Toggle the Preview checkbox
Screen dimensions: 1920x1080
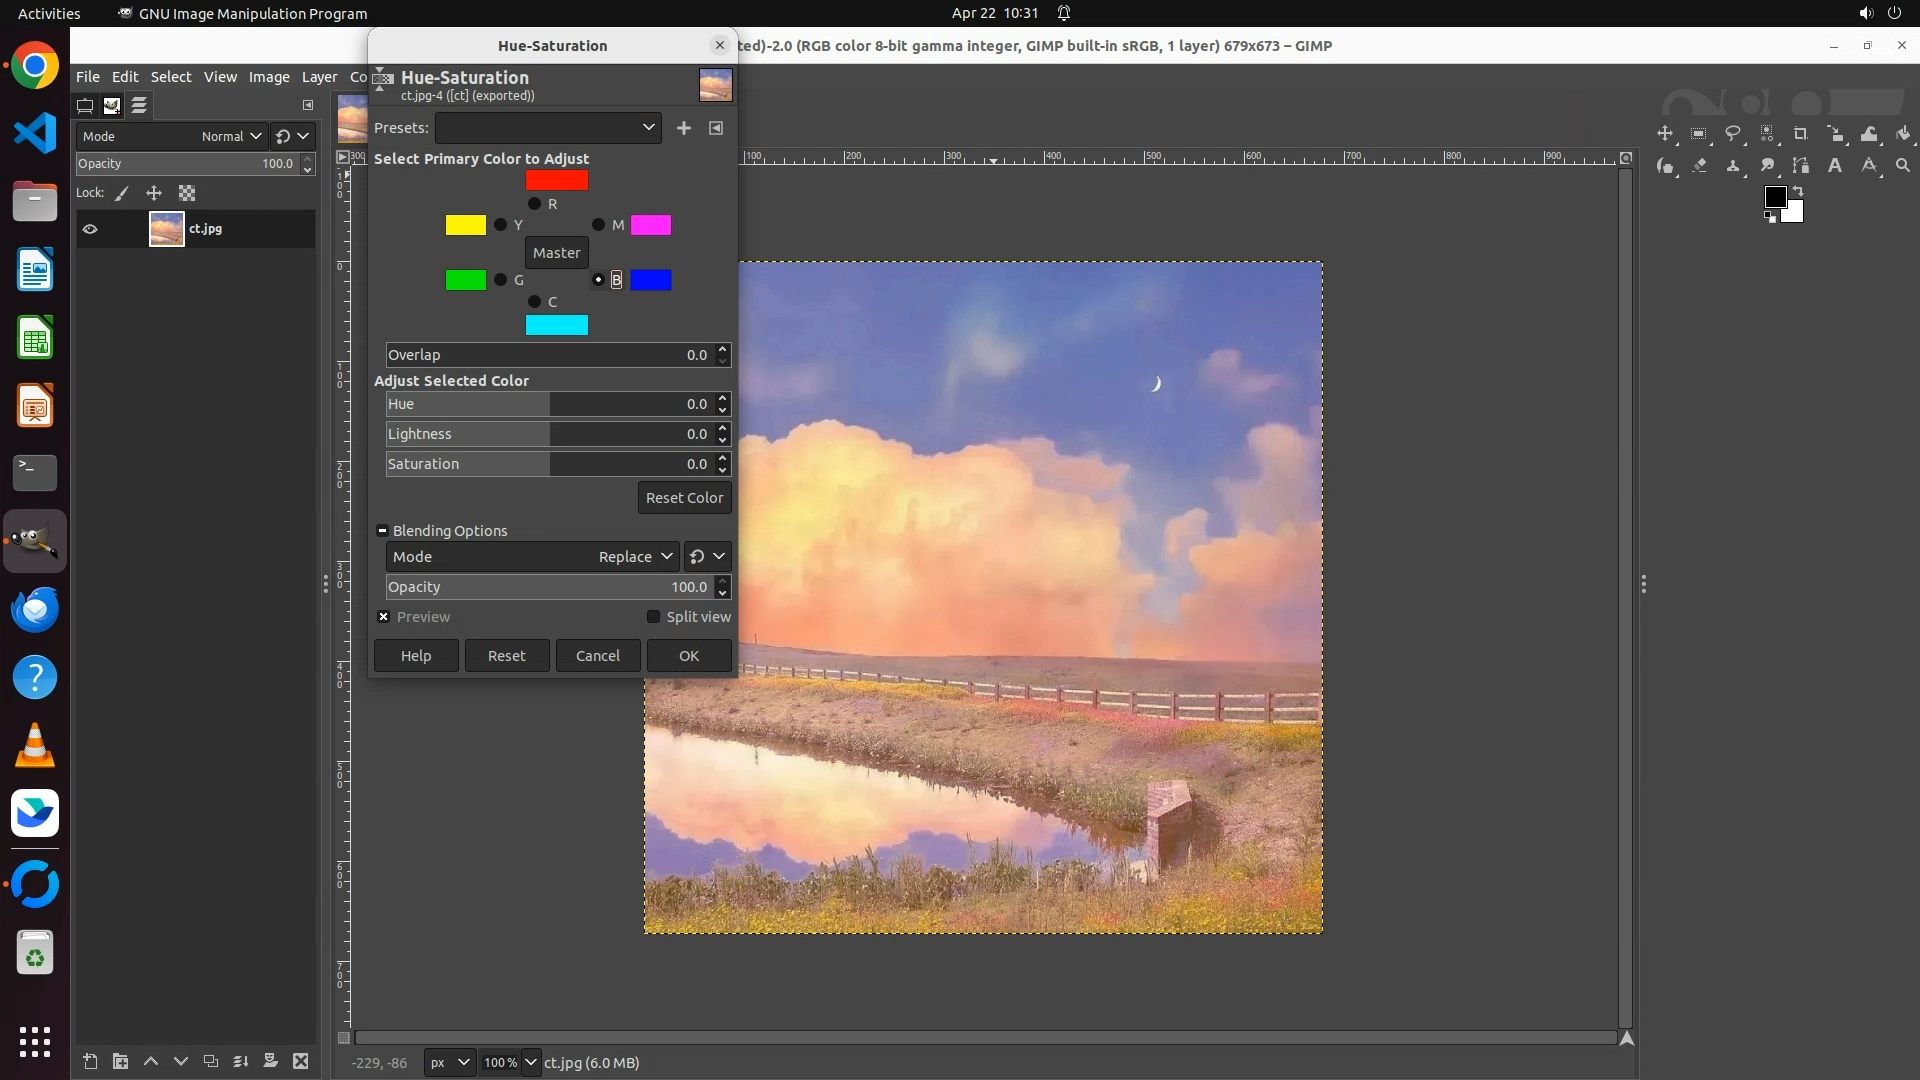[383, 617]
